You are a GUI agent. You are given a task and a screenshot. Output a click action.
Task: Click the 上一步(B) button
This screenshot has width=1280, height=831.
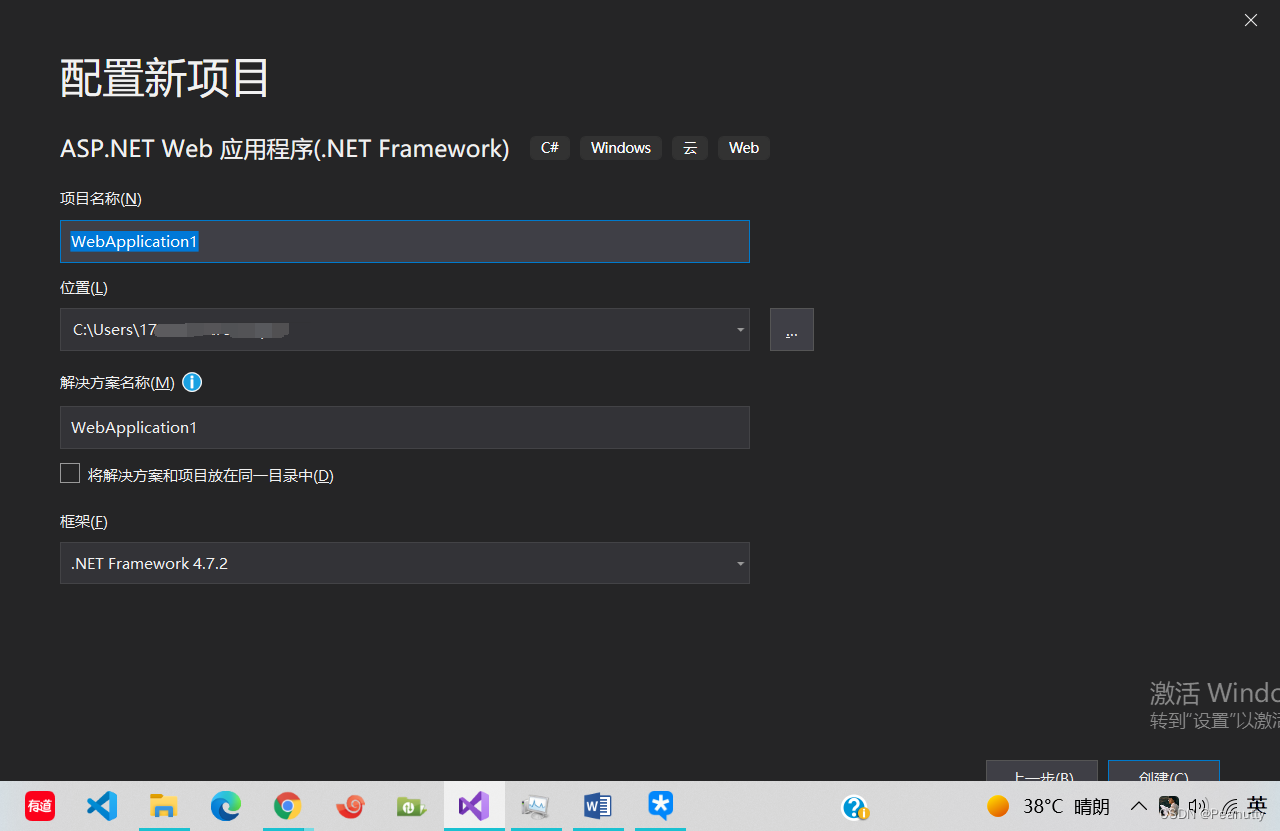click(1041, 778)
